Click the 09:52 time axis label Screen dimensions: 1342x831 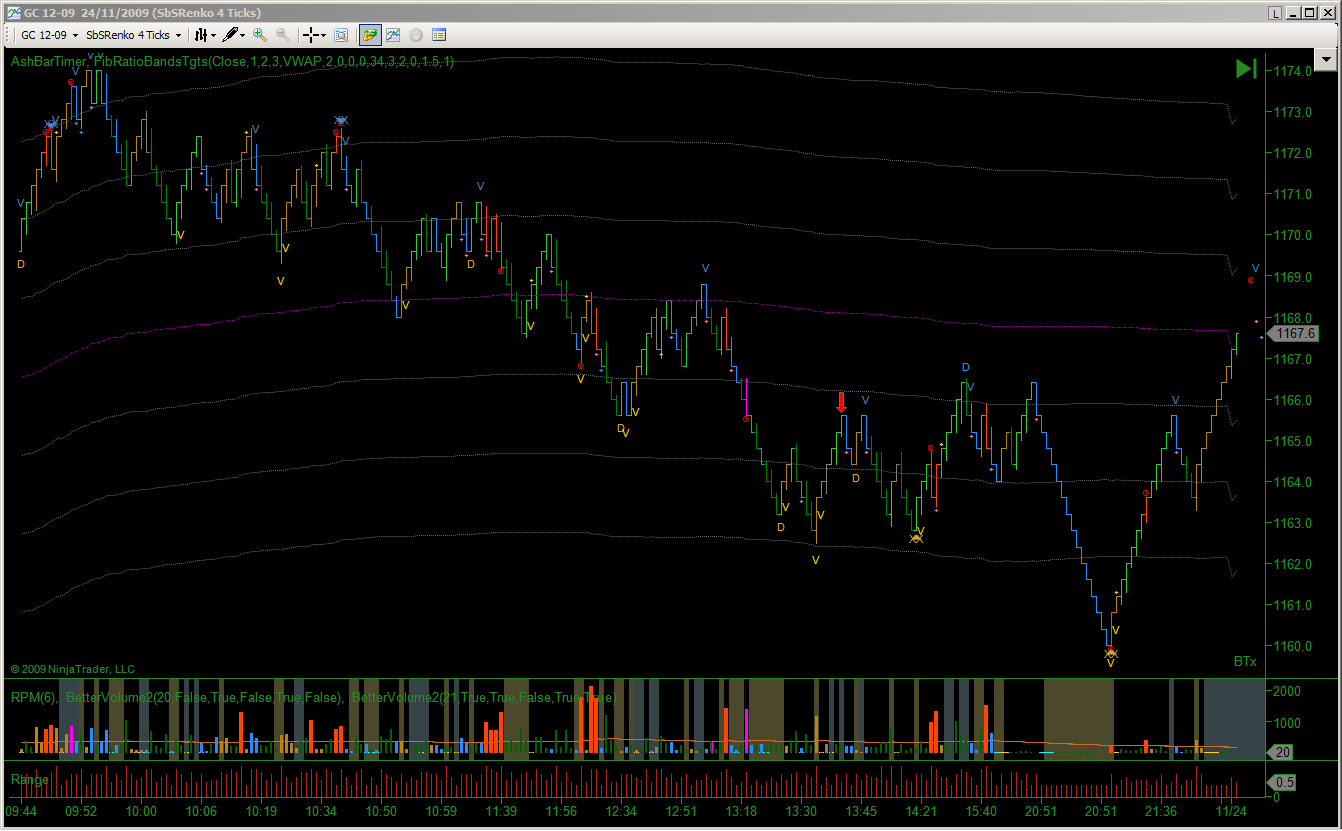[81, 811]
